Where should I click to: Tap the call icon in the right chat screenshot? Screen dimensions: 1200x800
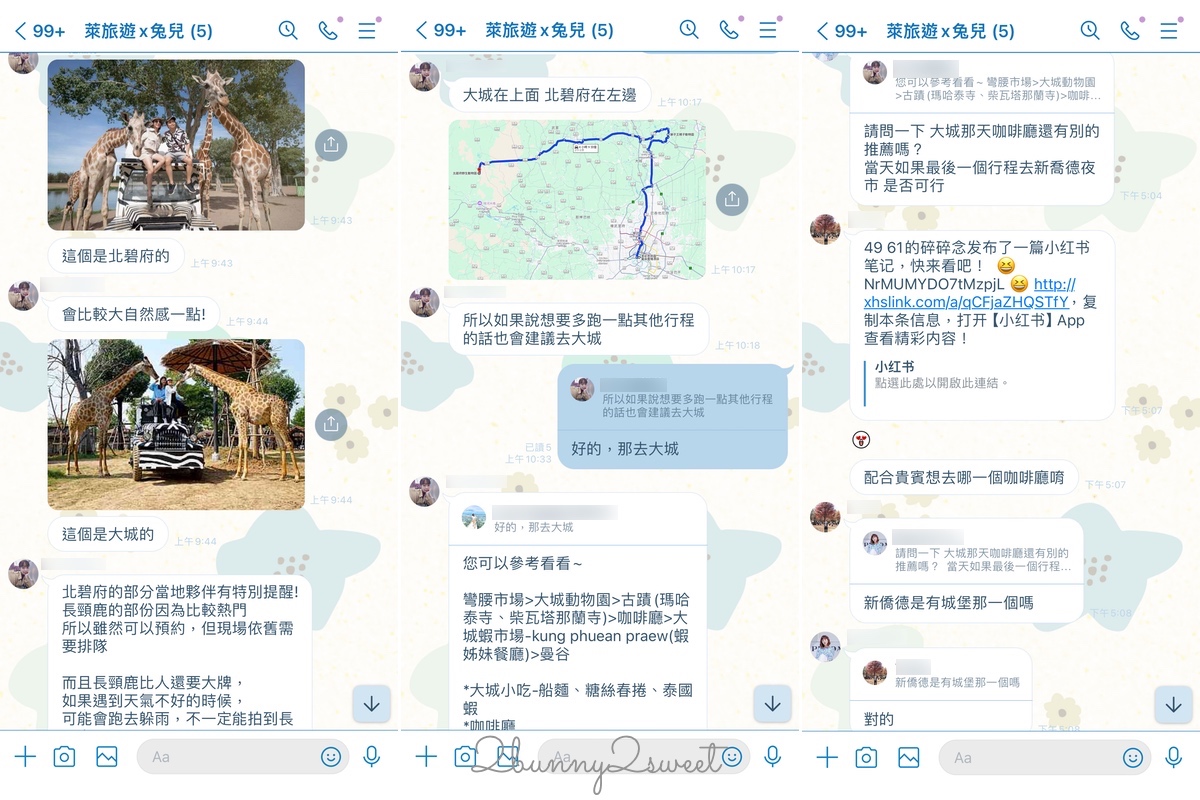[x=1130, y=30]
